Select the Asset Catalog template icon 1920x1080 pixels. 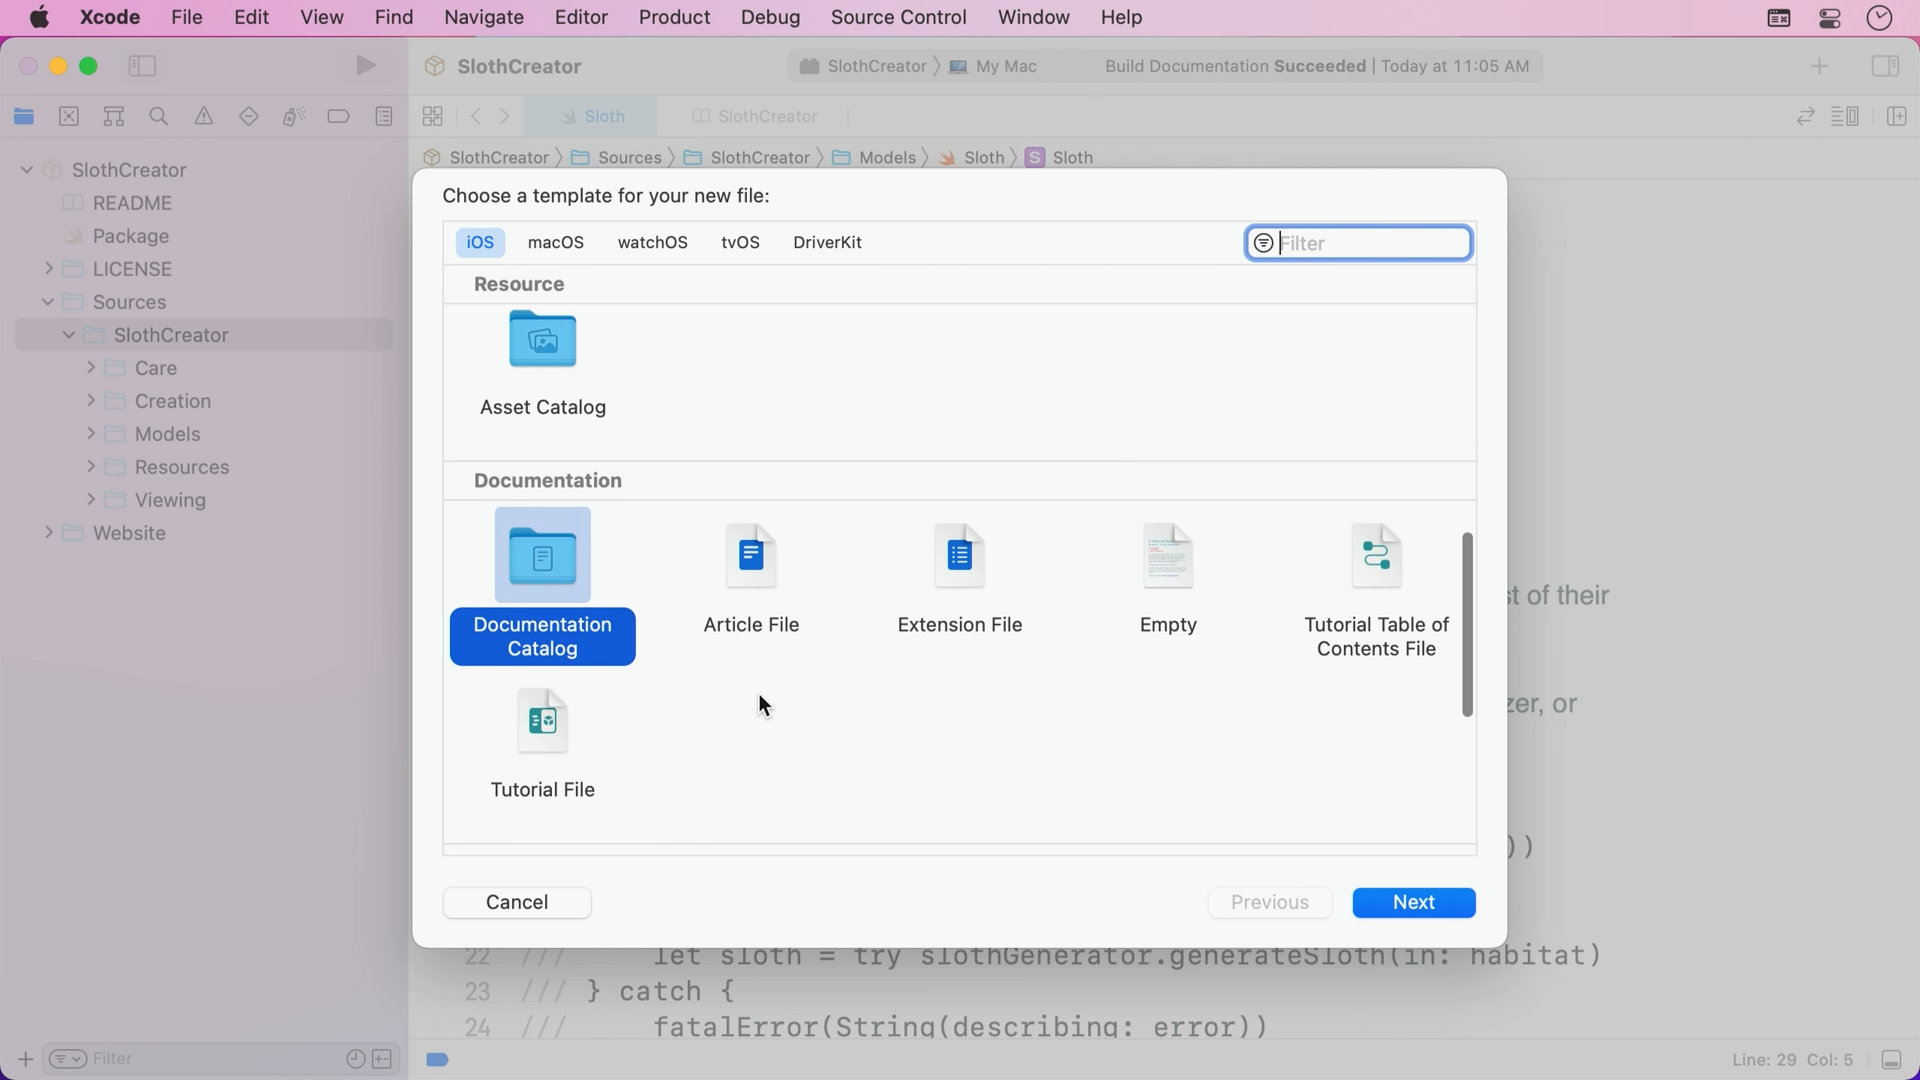542,340
